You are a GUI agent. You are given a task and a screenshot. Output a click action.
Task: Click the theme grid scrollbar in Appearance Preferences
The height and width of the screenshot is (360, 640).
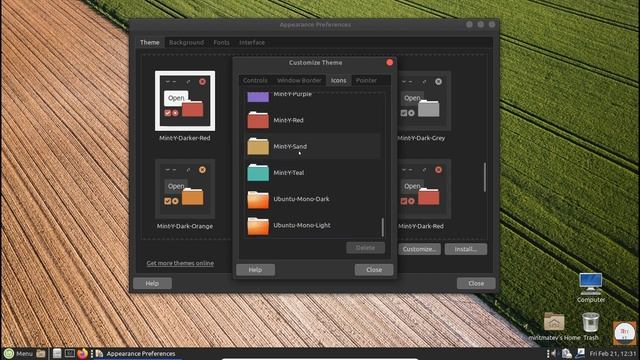(x=484, y=177)
